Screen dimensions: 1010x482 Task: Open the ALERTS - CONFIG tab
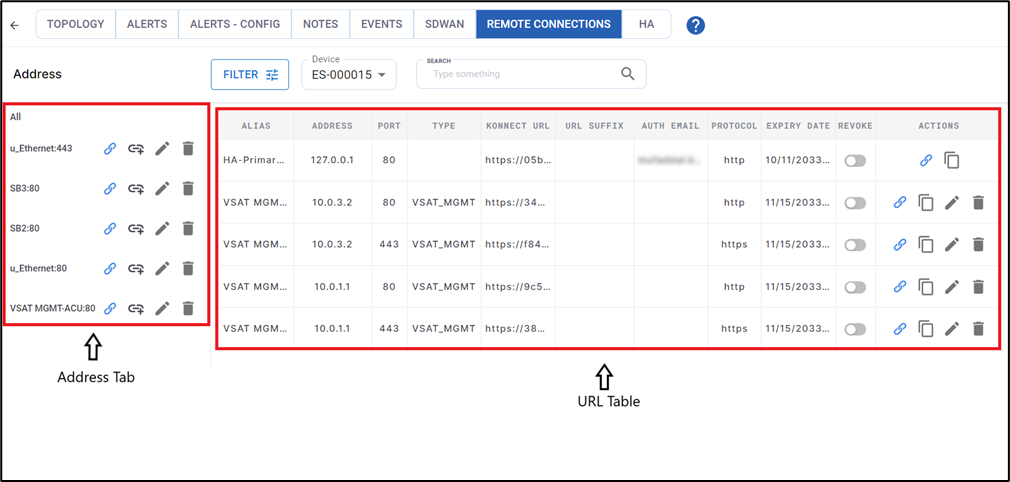pyautogui.click(x=237, y=24)
